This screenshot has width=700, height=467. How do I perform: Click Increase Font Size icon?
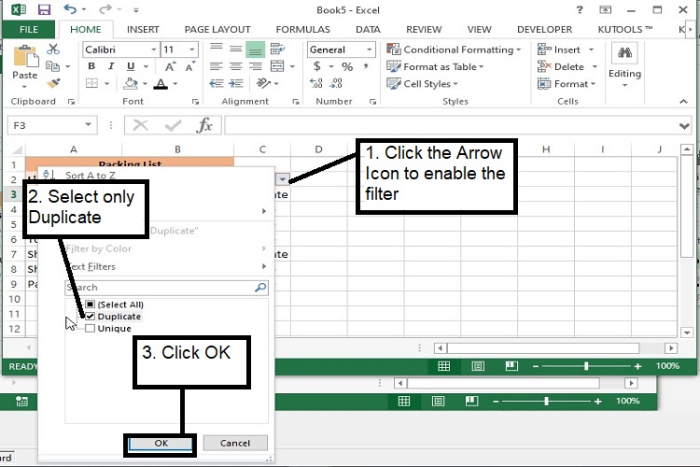[170, 67]
